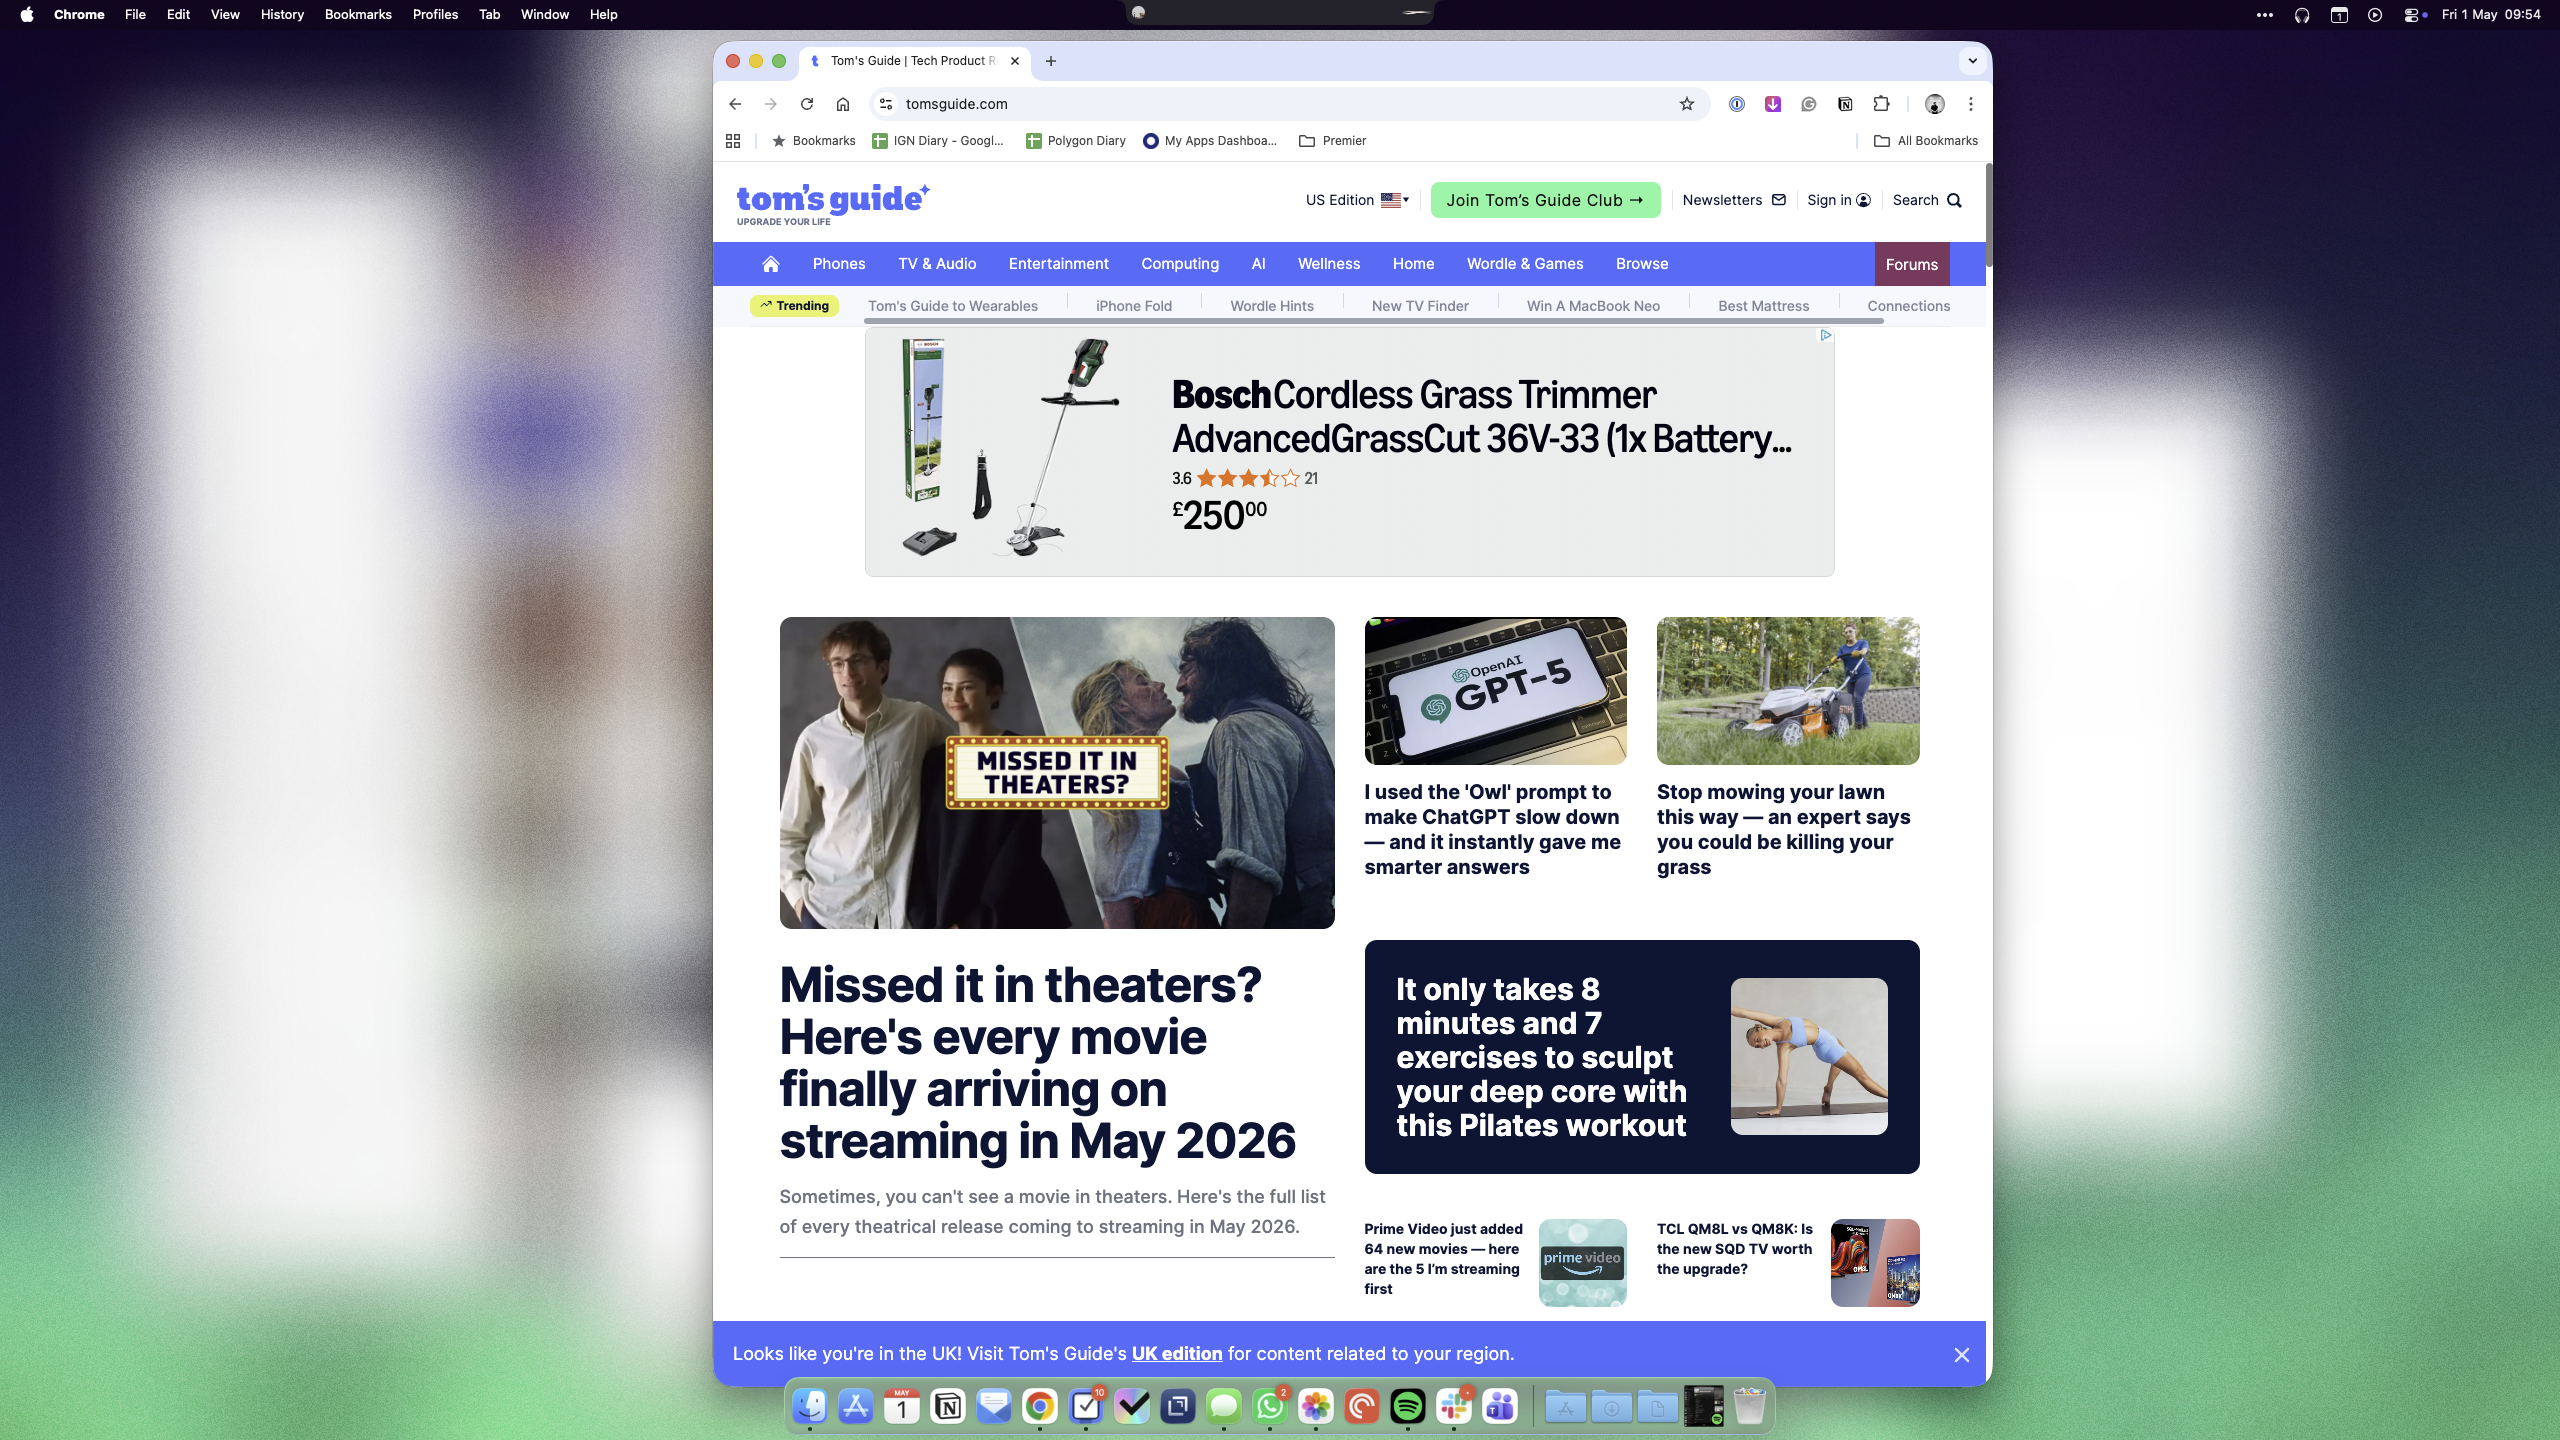Open Chrome's three-dot menu
2560x1440 pixels.
[1971, 104]
